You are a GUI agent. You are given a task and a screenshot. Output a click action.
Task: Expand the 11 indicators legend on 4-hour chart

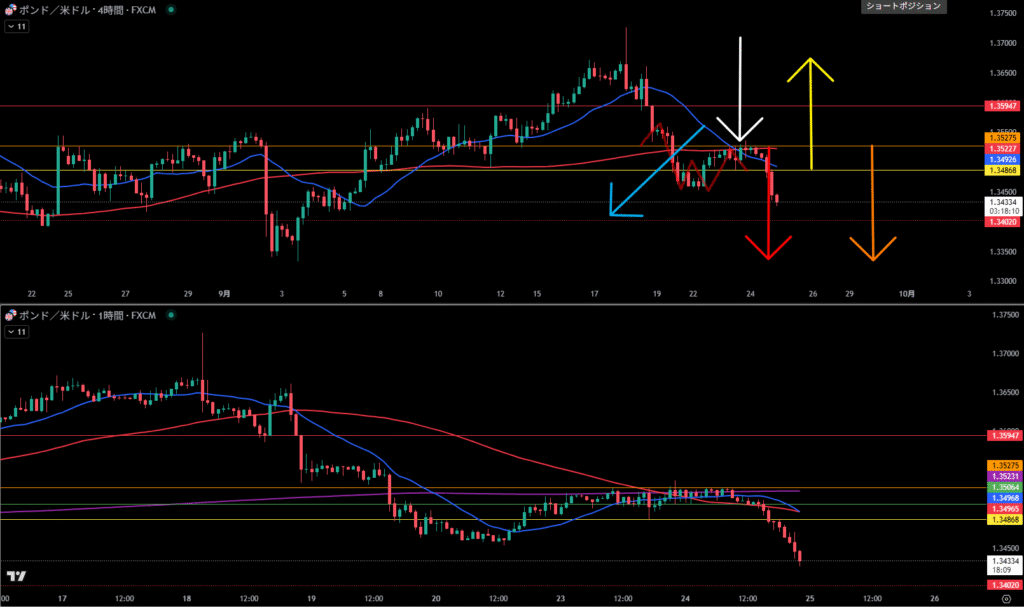[x=16, y=27]
